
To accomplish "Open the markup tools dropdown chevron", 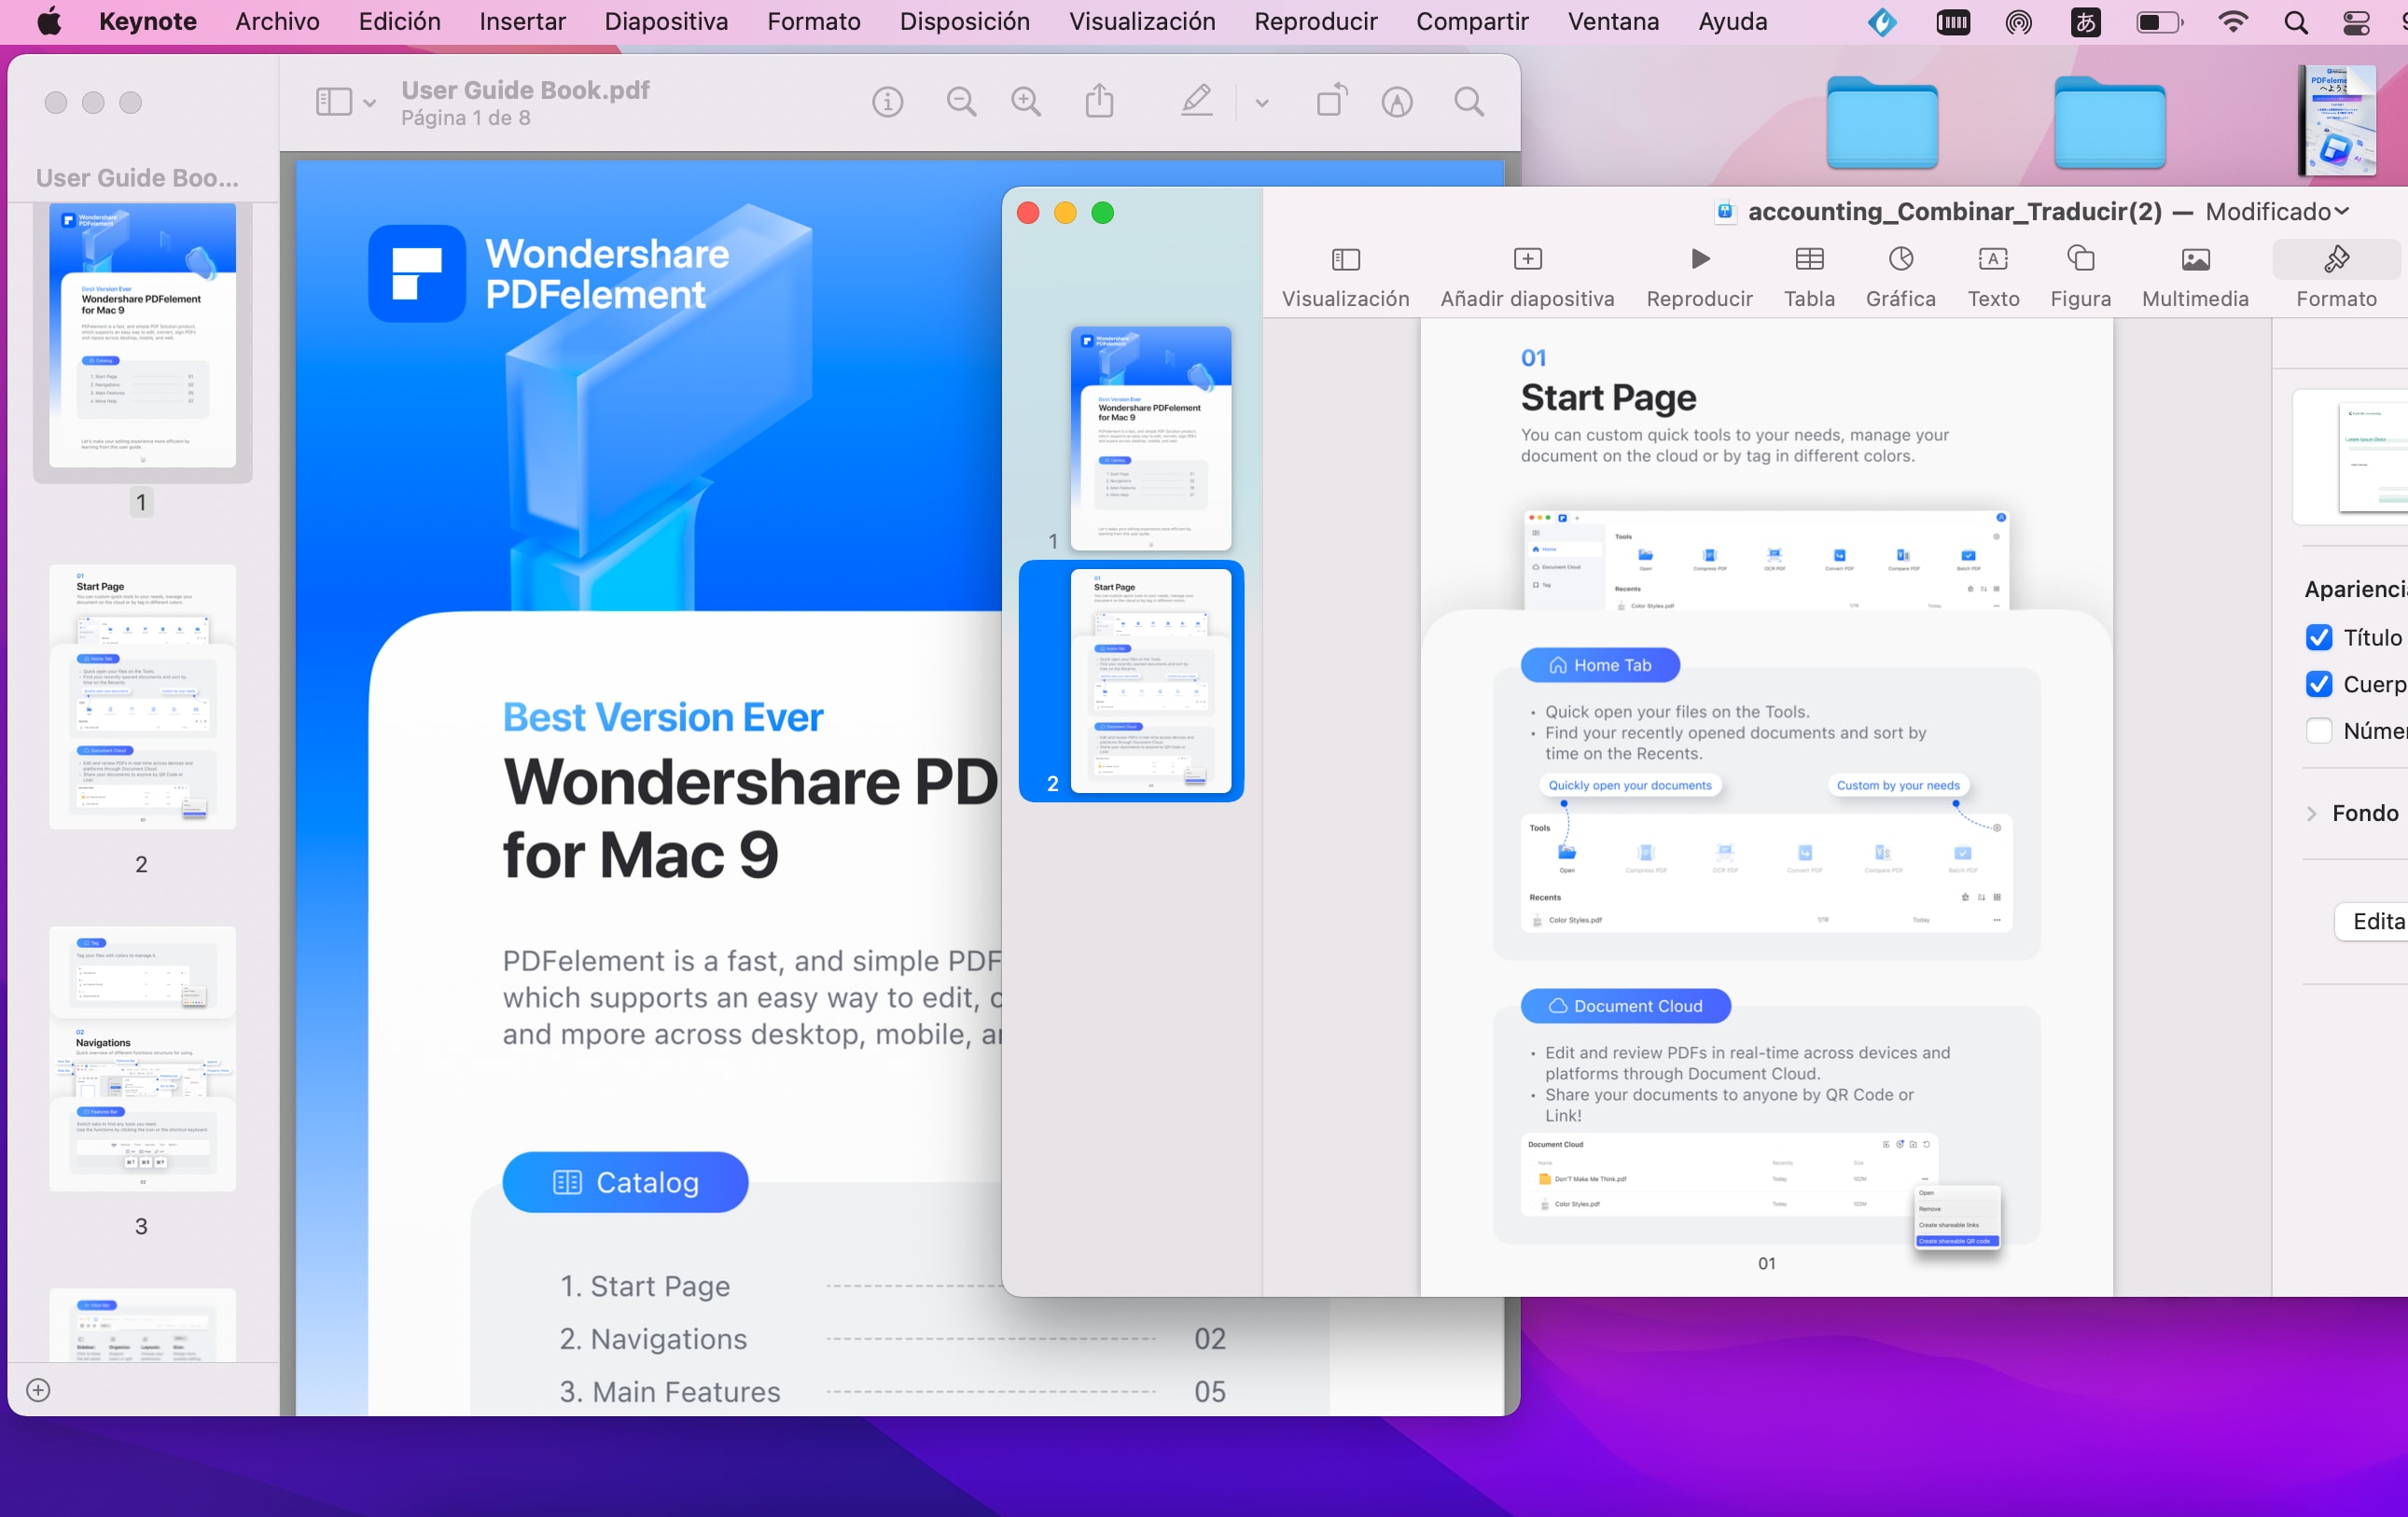I will pyautogui.click(x=1262, y=101).
